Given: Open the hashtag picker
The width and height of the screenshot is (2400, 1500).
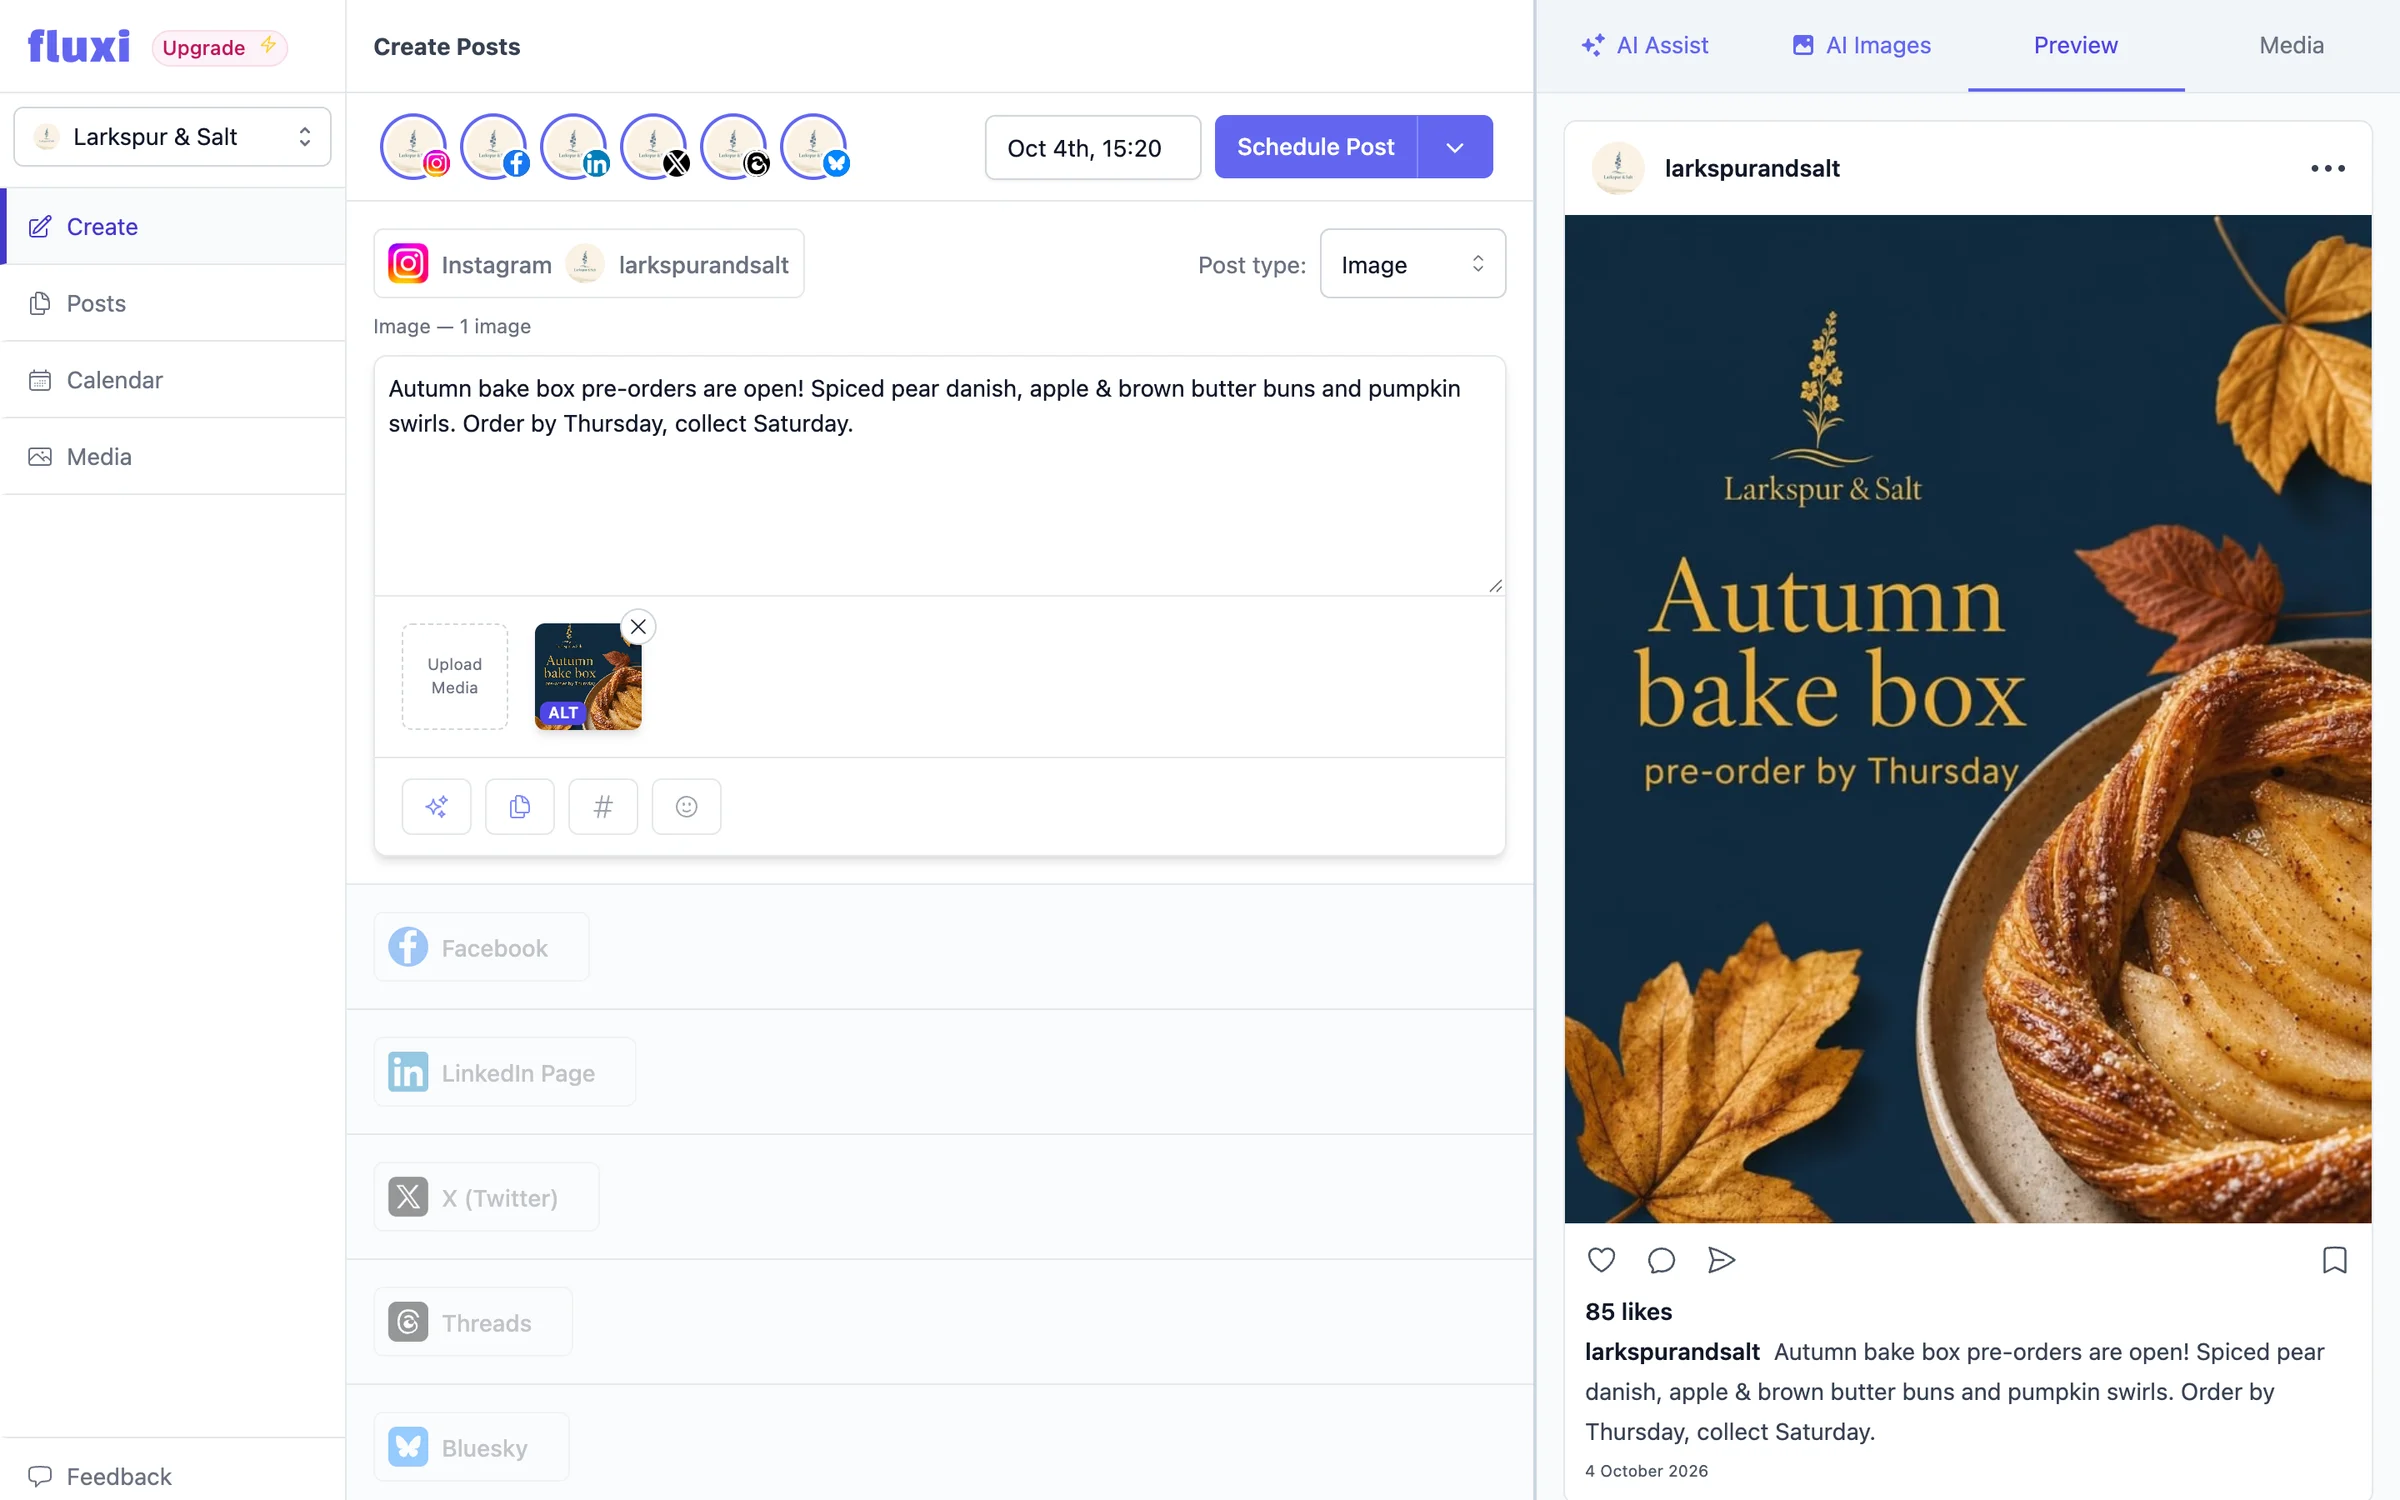Looking at the screenshot, I should [x=603, y=806].
